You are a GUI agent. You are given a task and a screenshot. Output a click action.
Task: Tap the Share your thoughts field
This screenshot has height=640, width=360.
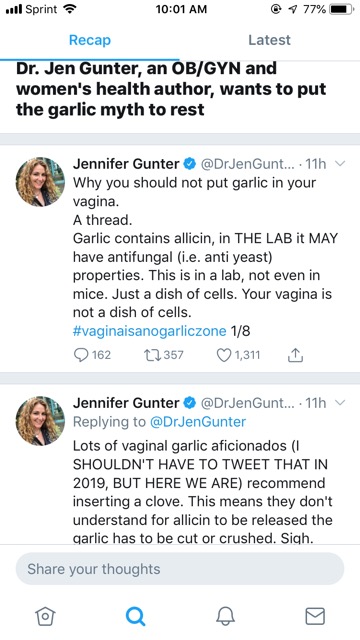pos(180,569)
